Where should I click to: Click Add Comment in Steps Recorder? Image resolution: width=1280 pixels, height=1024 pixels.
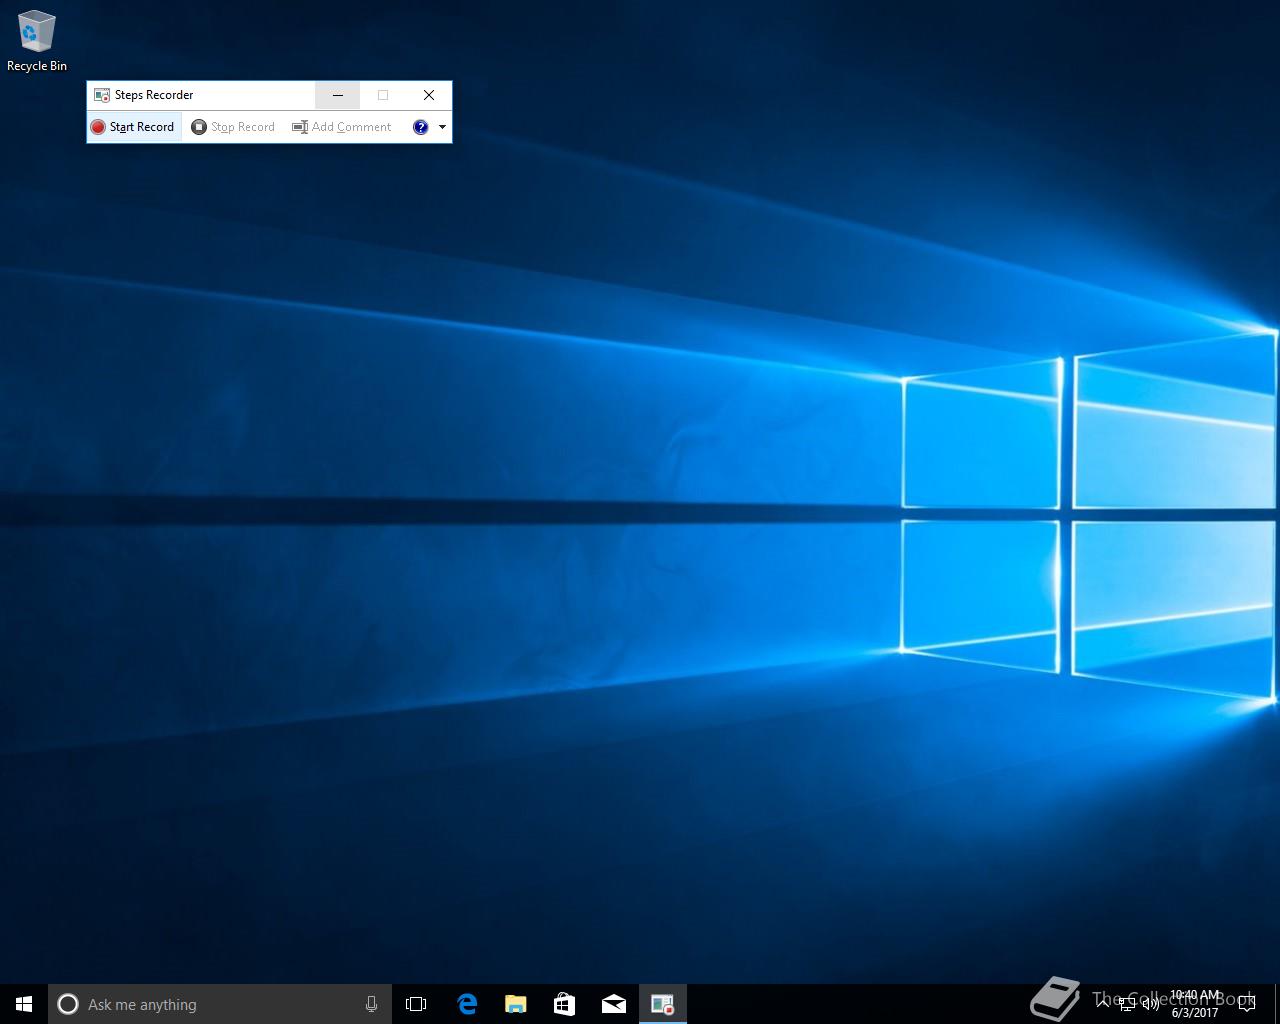(342, 127)
